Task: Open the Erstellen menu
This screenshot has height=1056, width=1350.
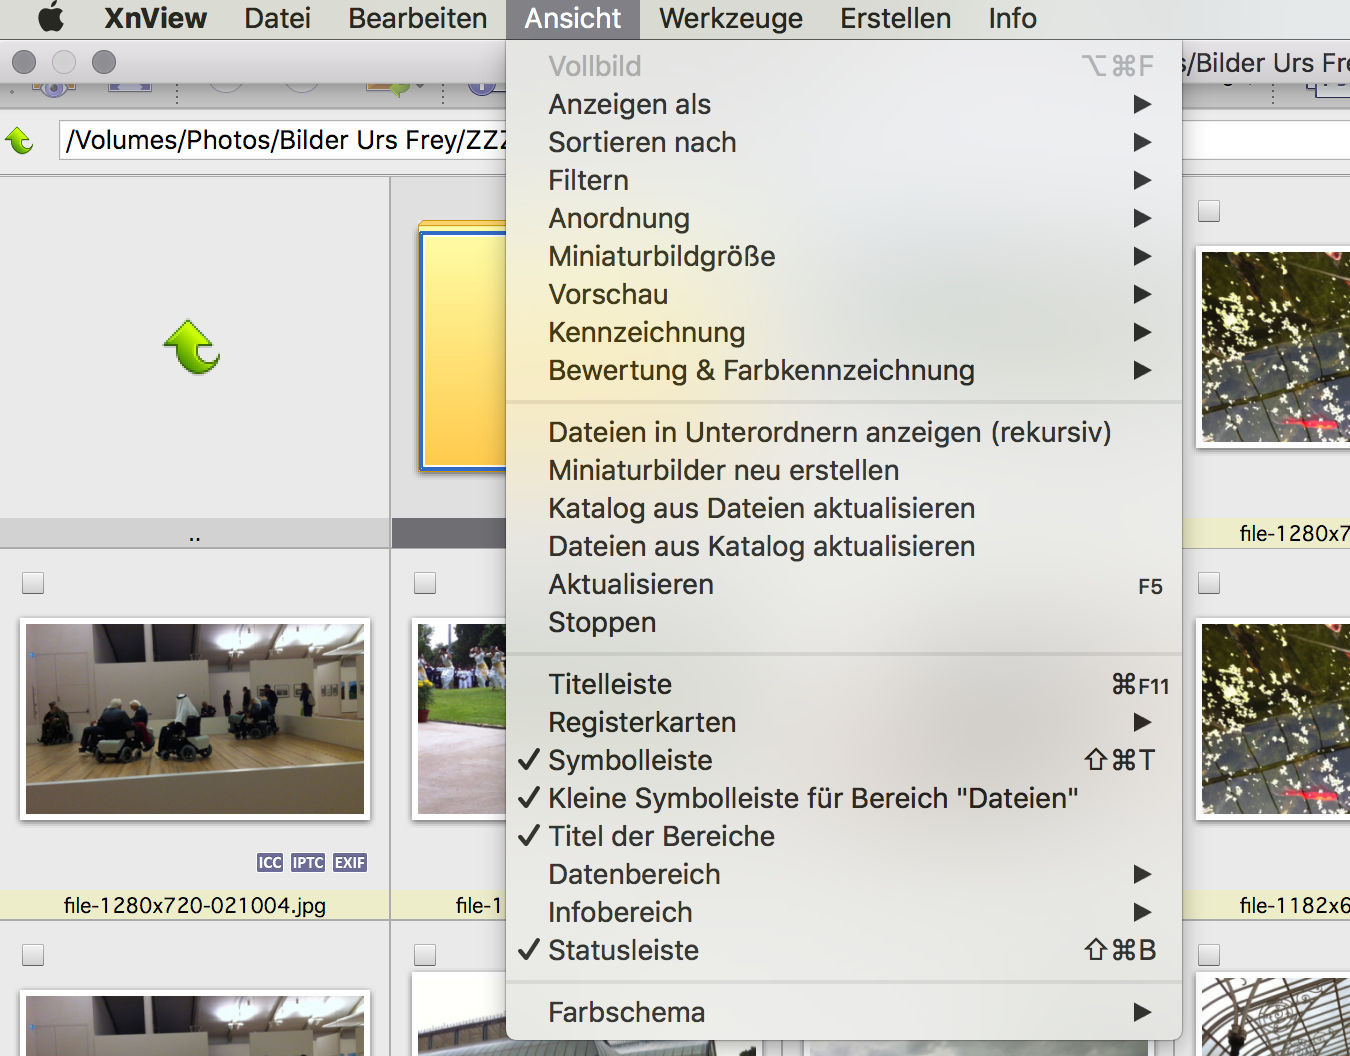Action: click(896, 18)
